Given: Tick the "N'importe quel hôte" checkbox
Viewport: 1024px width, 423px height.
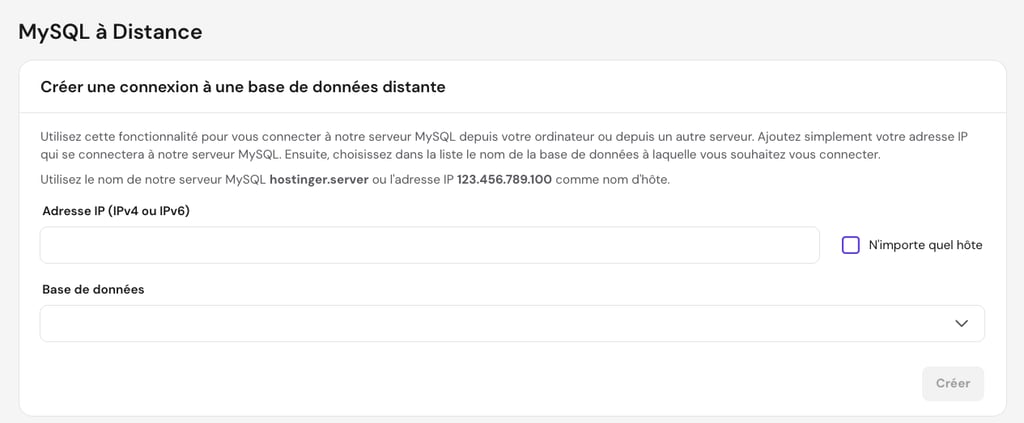Looking at the screenshot, I should 850,245.
